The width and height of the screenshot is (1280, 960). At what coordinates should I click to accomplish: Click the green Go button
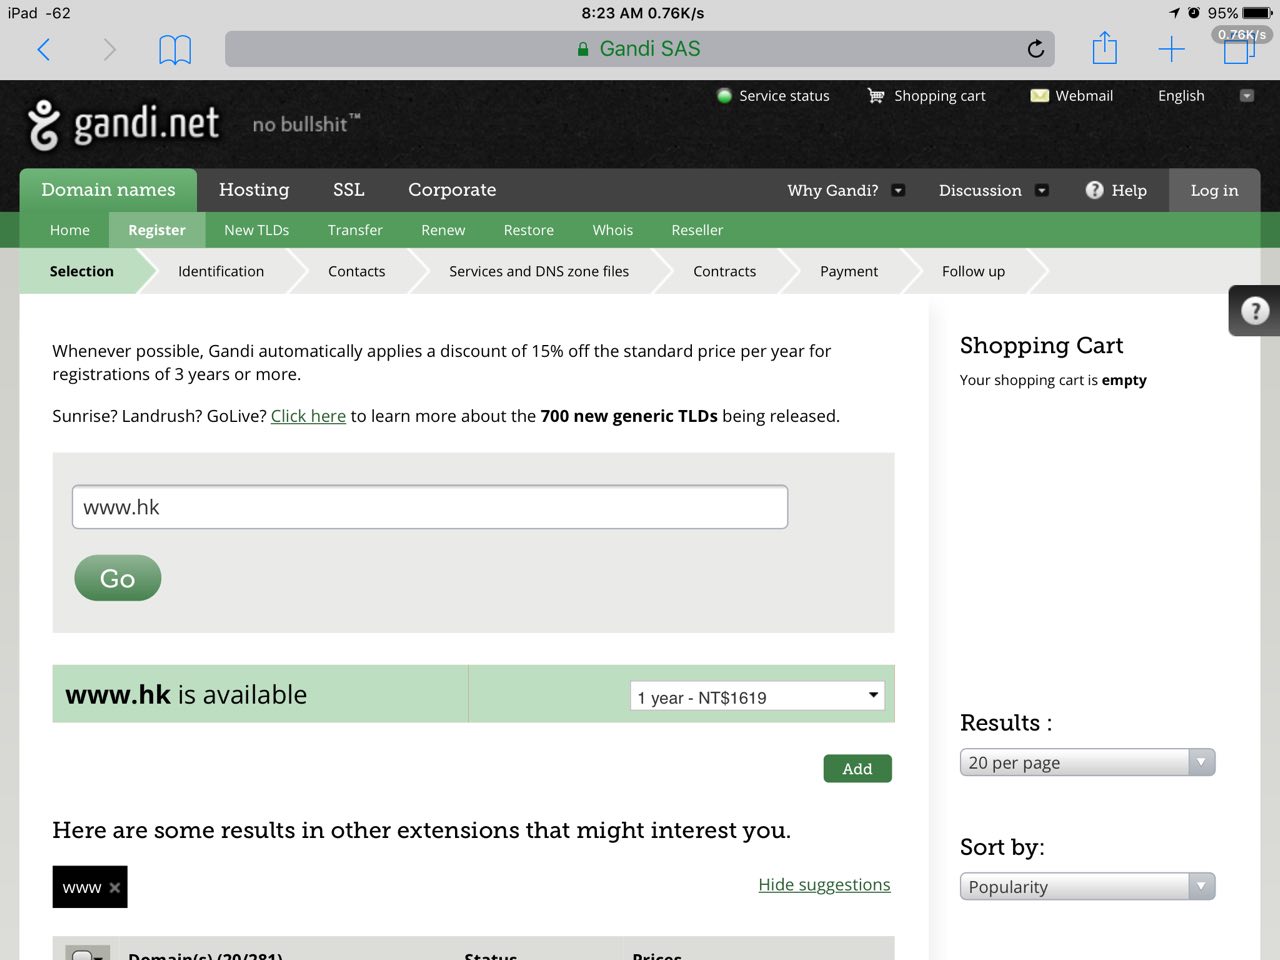118,578
